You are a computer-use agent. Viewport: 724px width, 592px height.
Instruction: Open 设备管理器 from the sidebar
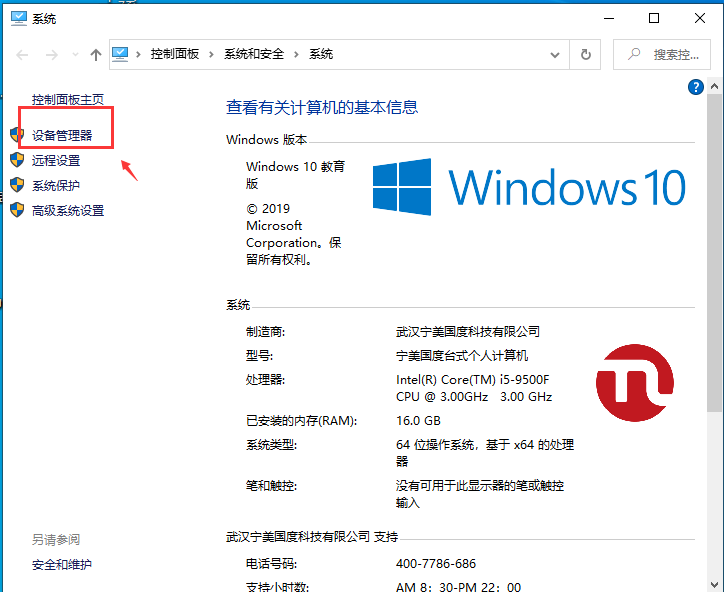[62, 135]
